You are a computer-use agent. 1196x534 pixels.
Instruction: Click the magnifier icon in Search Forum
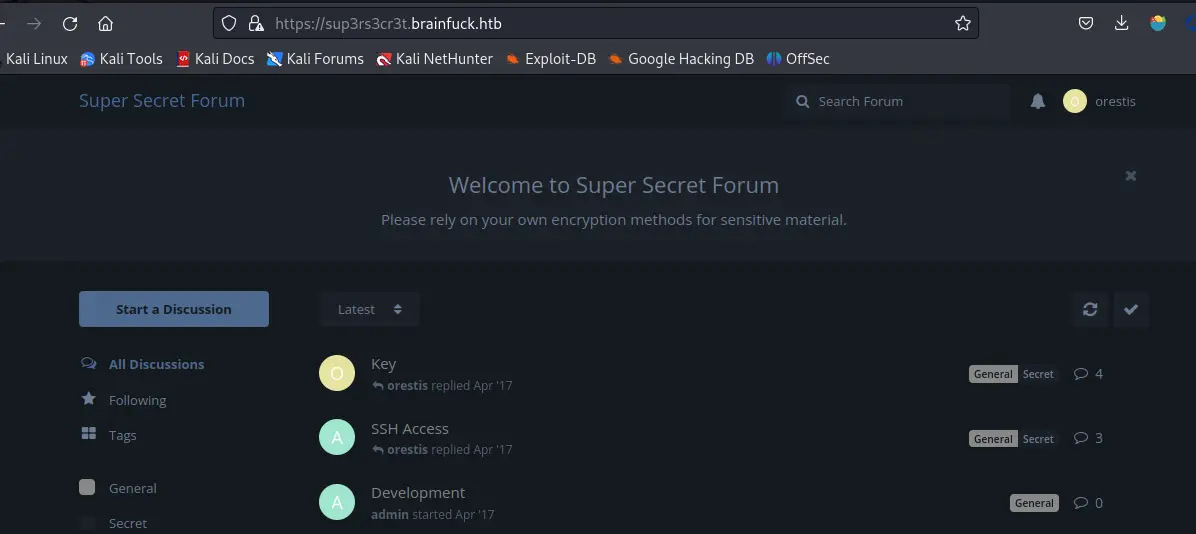(802, 101)
